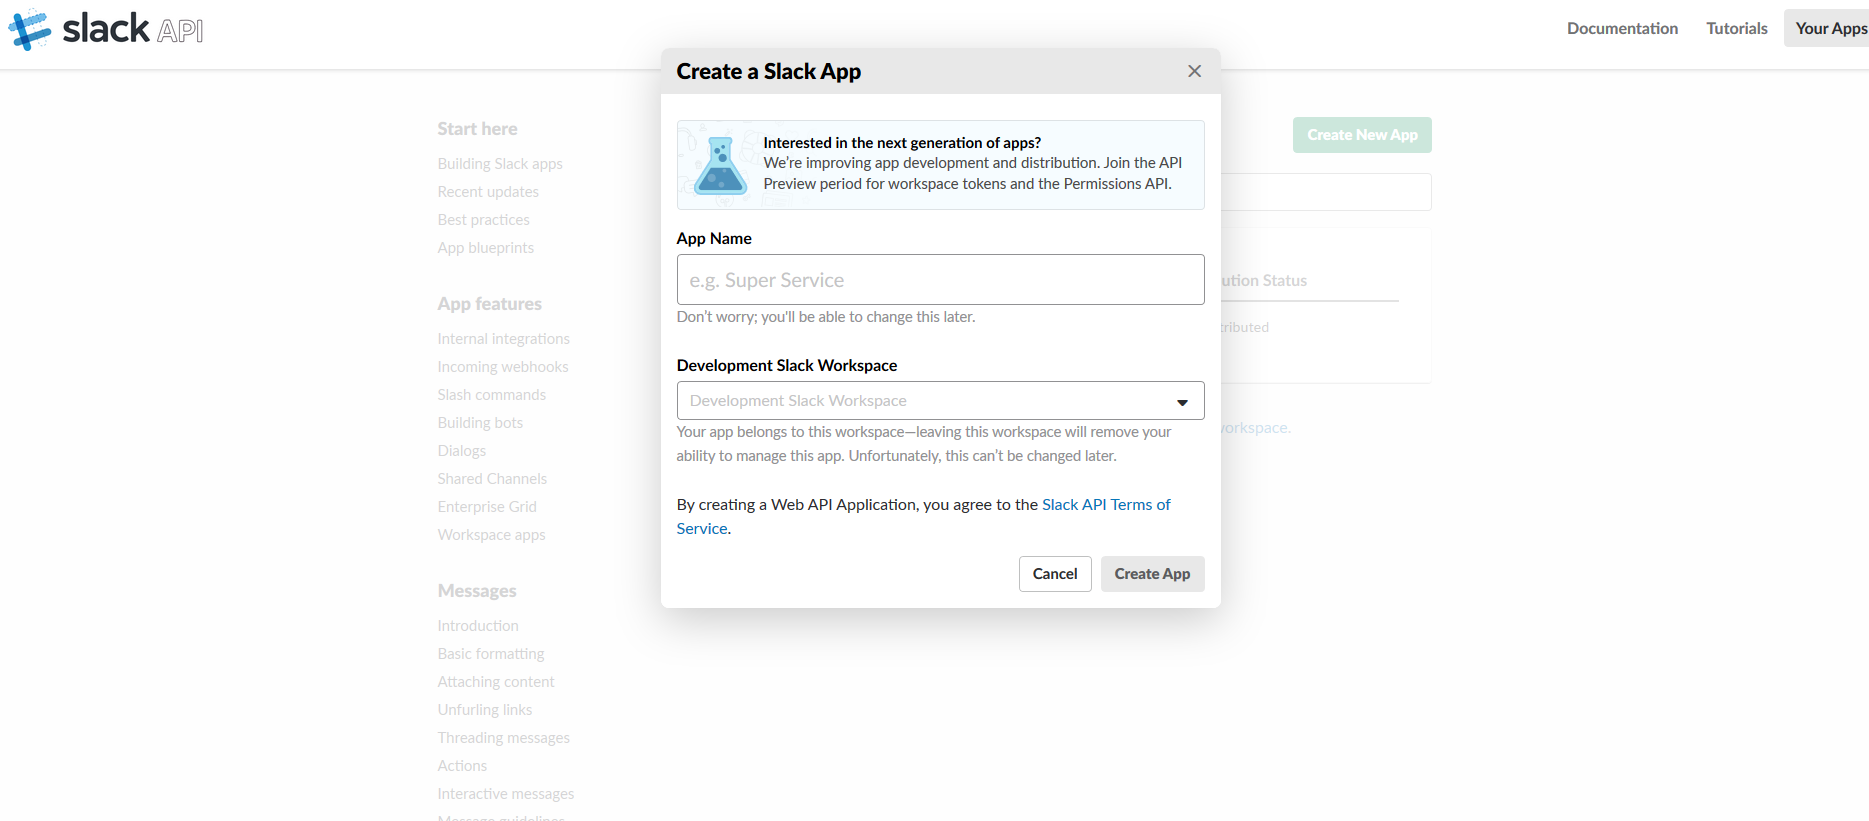Viewport: 1869px width, 821px height.
Task: Open the Documentation menu item
Action: [x=1622, y=28]
